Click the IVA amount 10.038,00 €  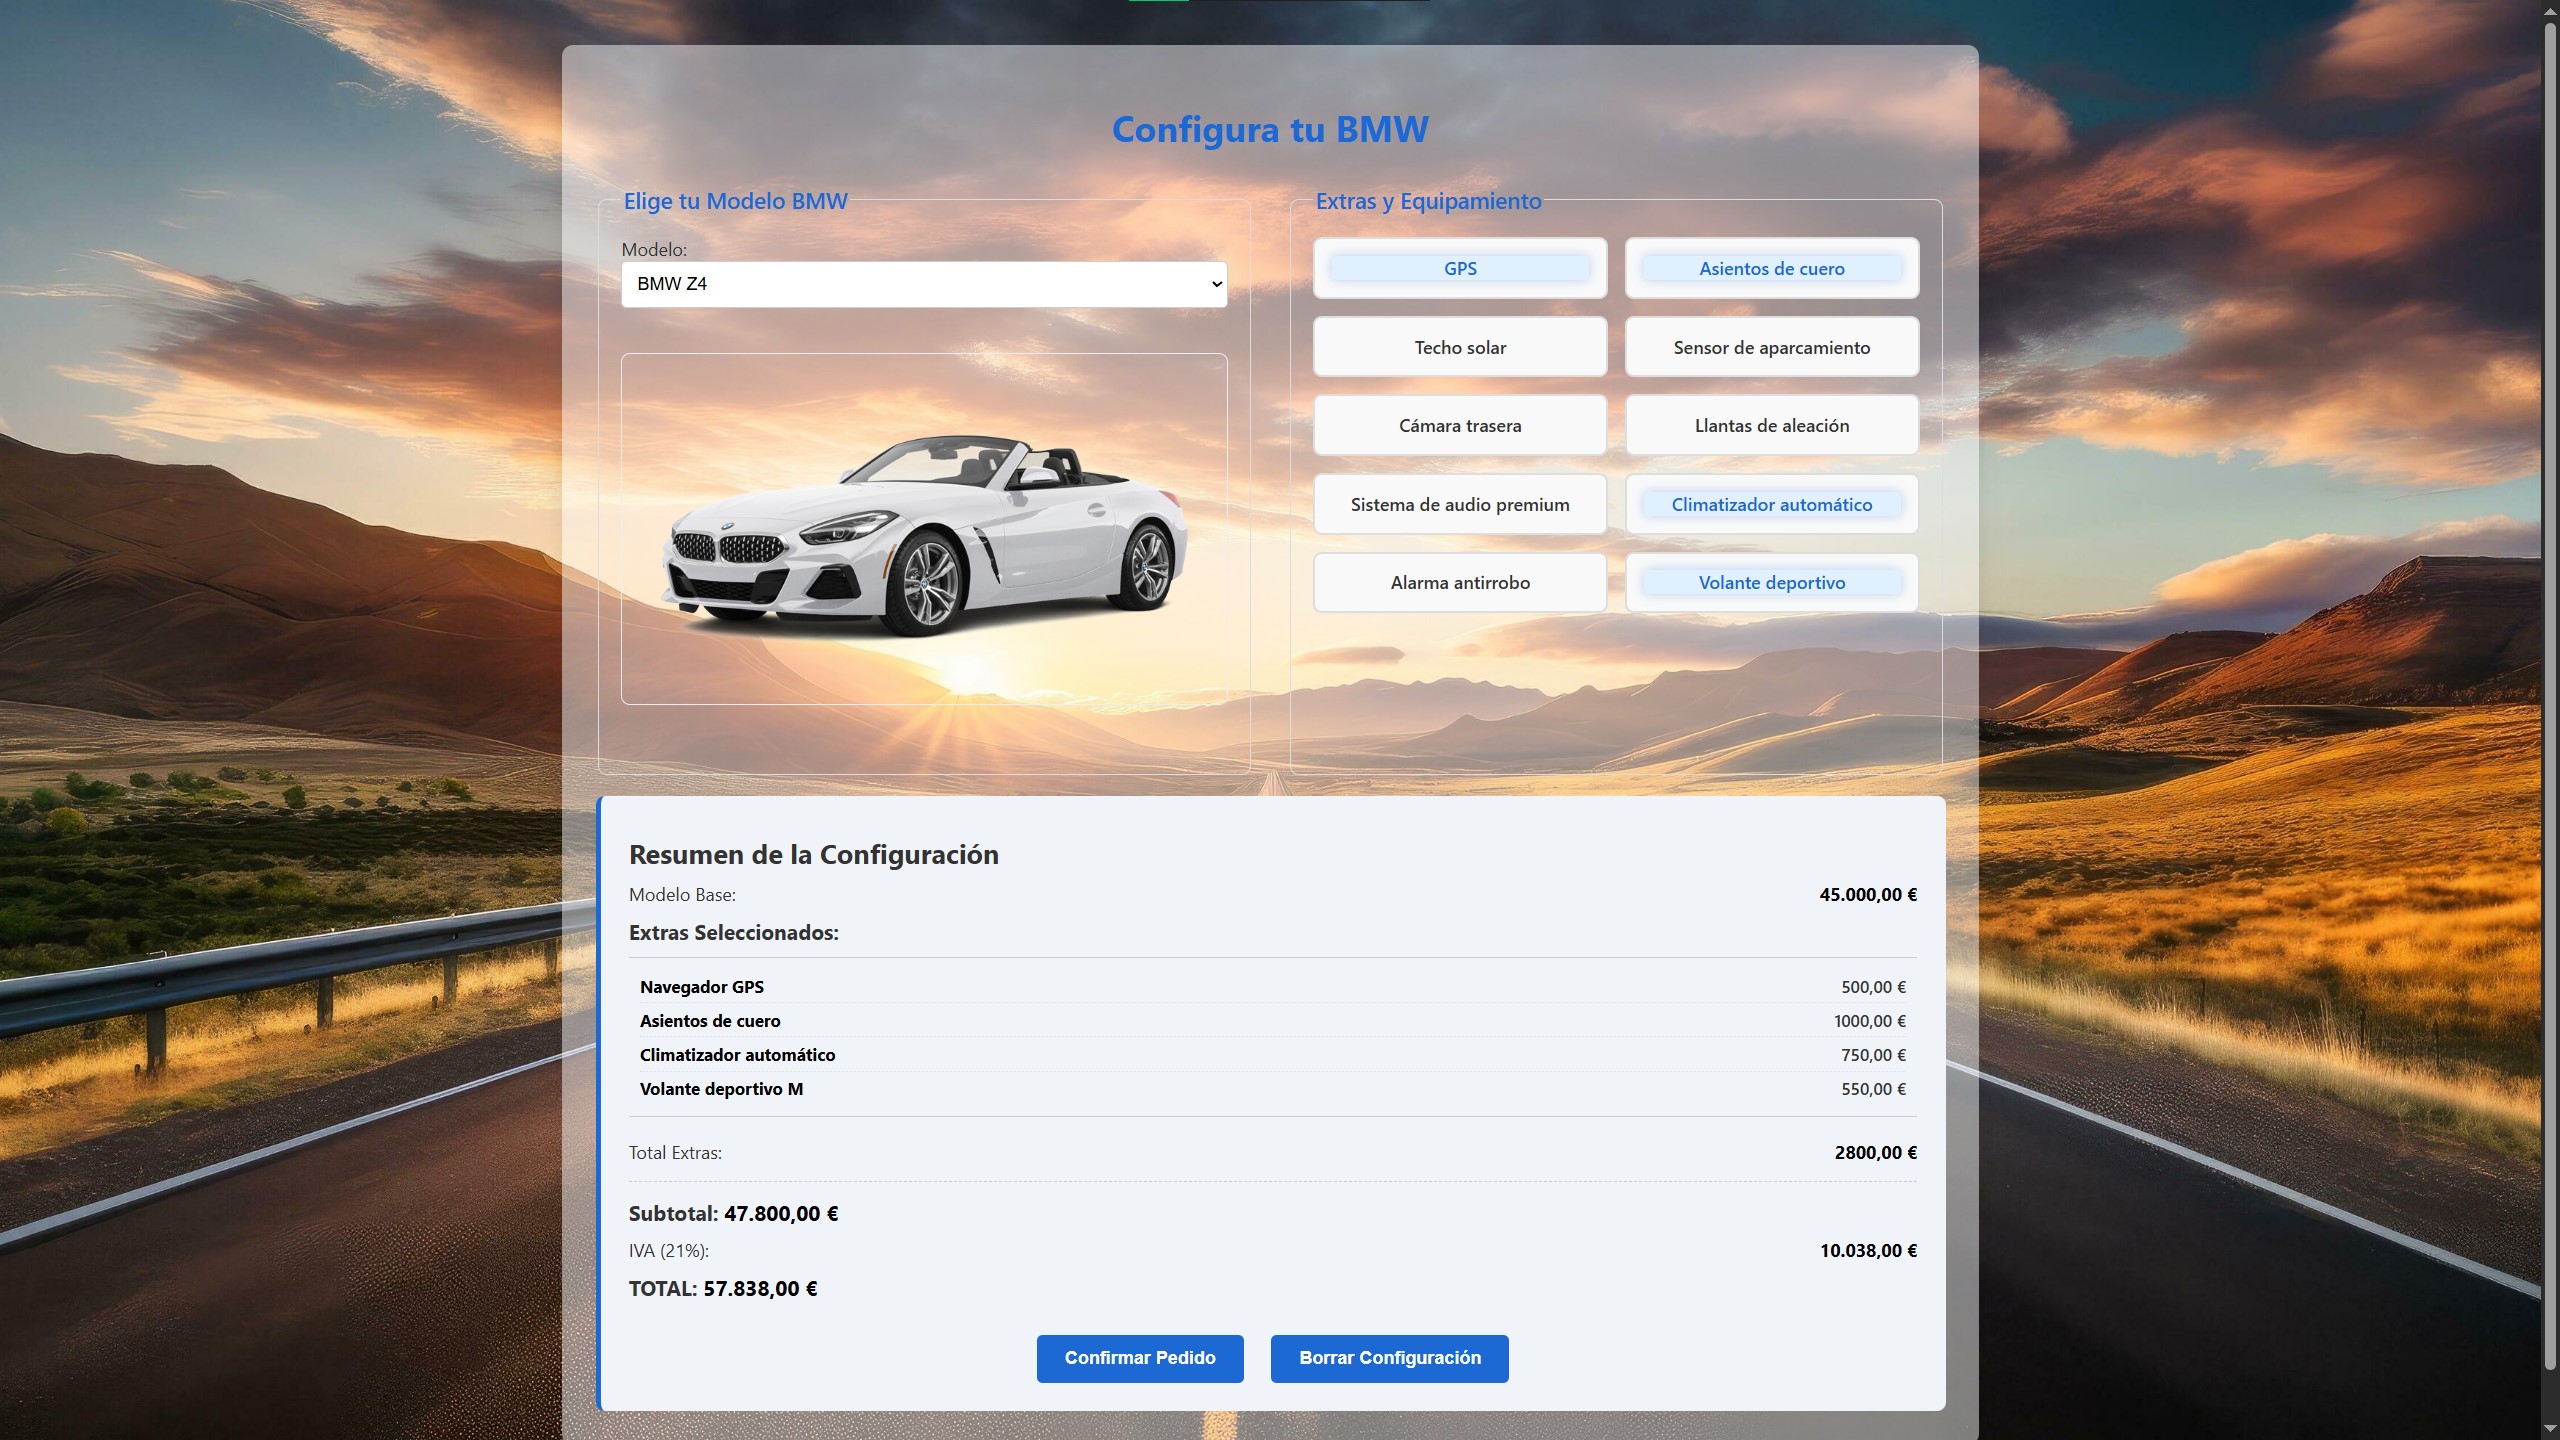(1868, 1251)
